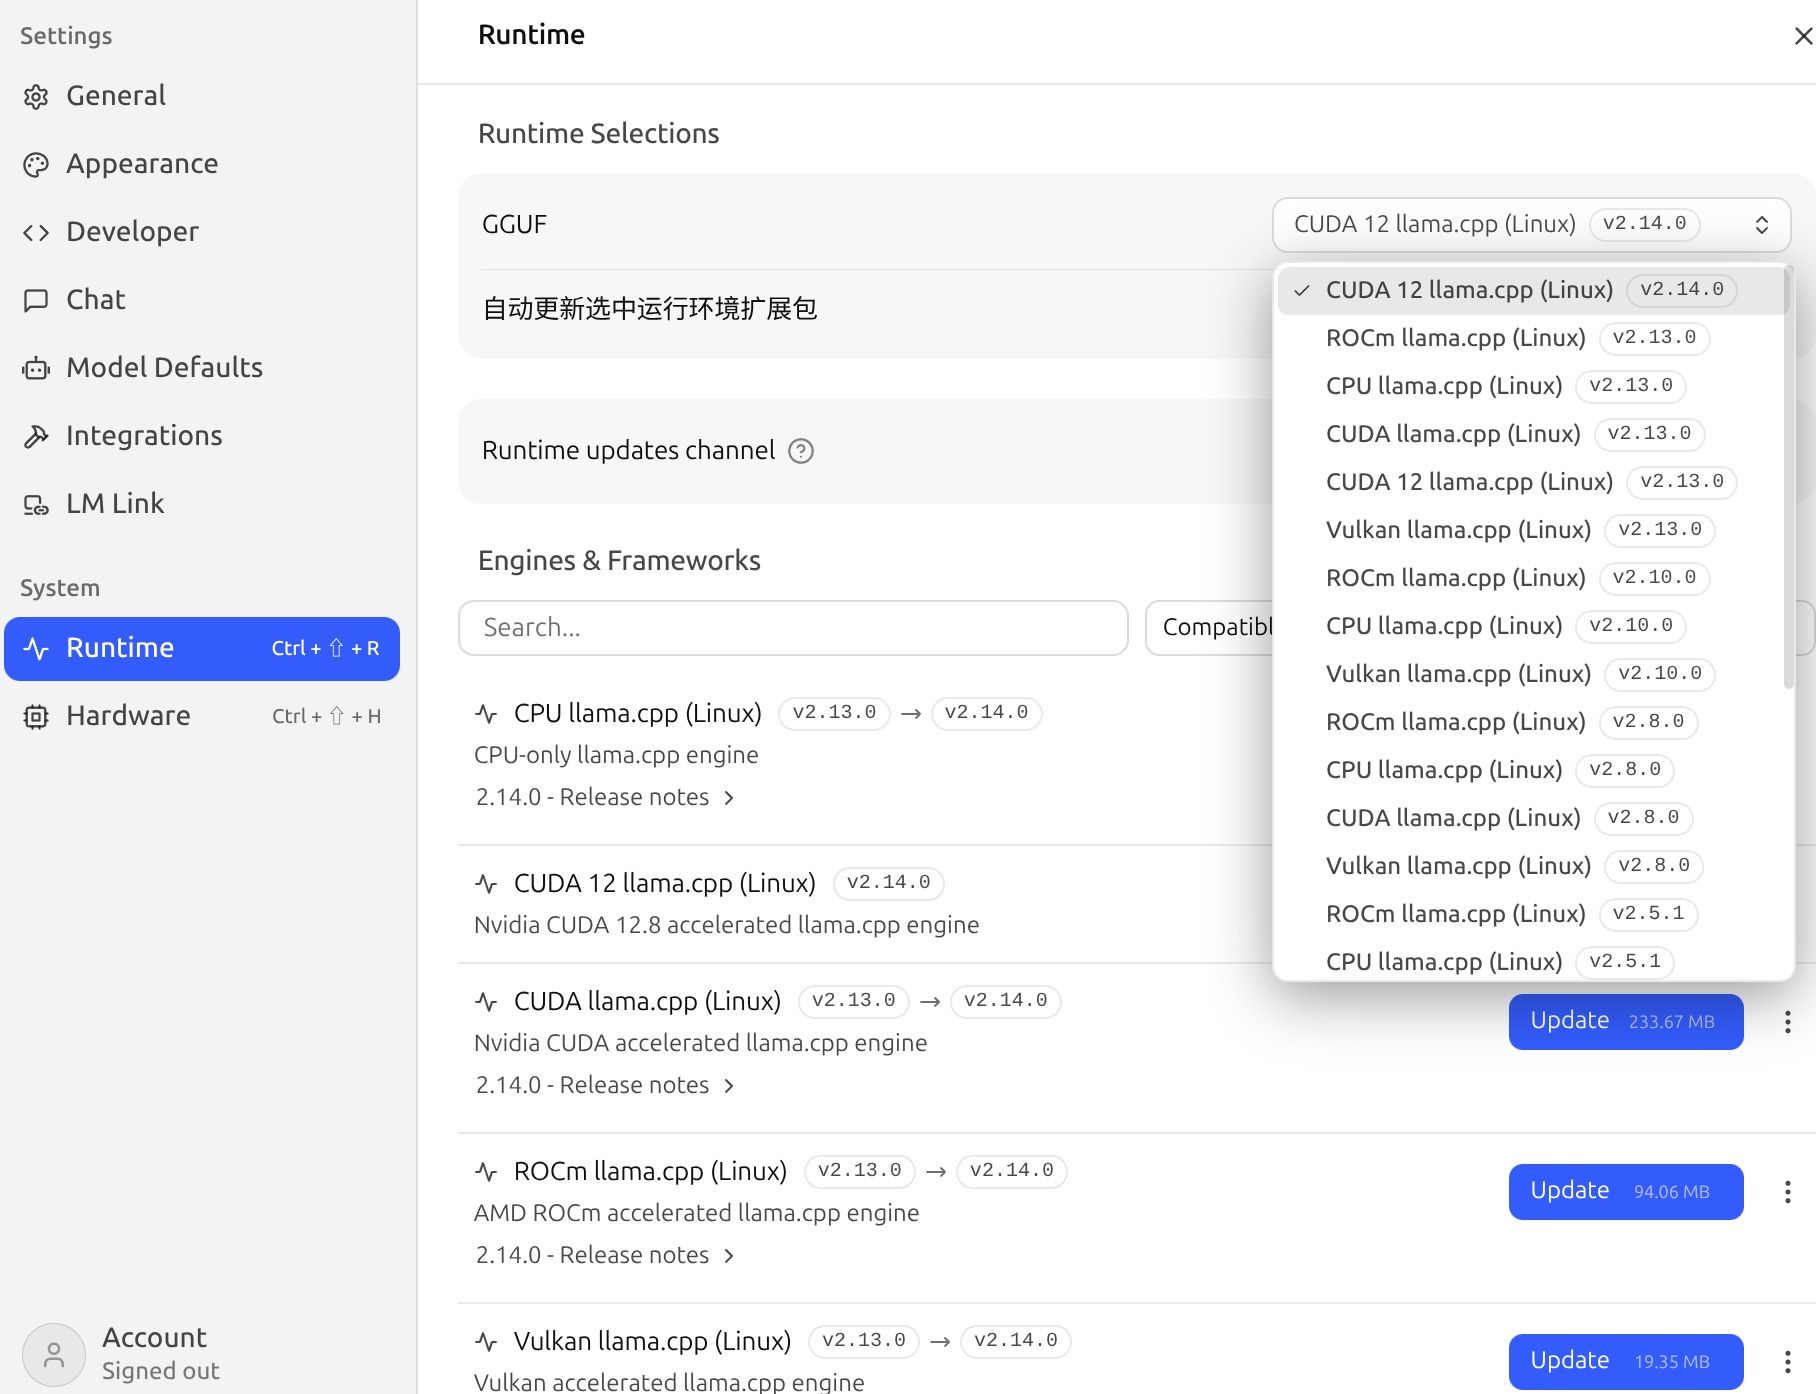Screen dimensions: 1816x1394
Task: Click the Runtime pulse icon in sidebar
Action: 36,648
